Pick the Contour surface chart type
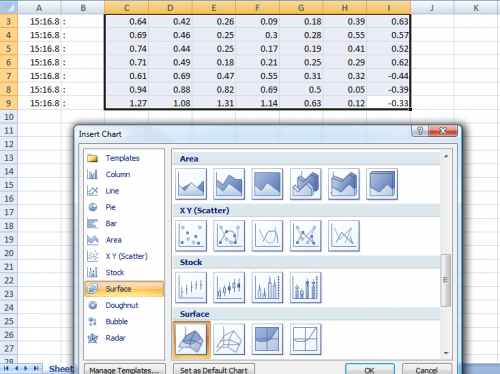 [267, 339]
